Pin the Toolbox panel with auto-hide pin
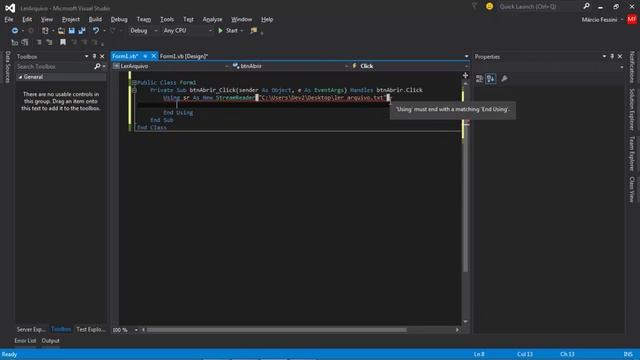 click(94, 56)
